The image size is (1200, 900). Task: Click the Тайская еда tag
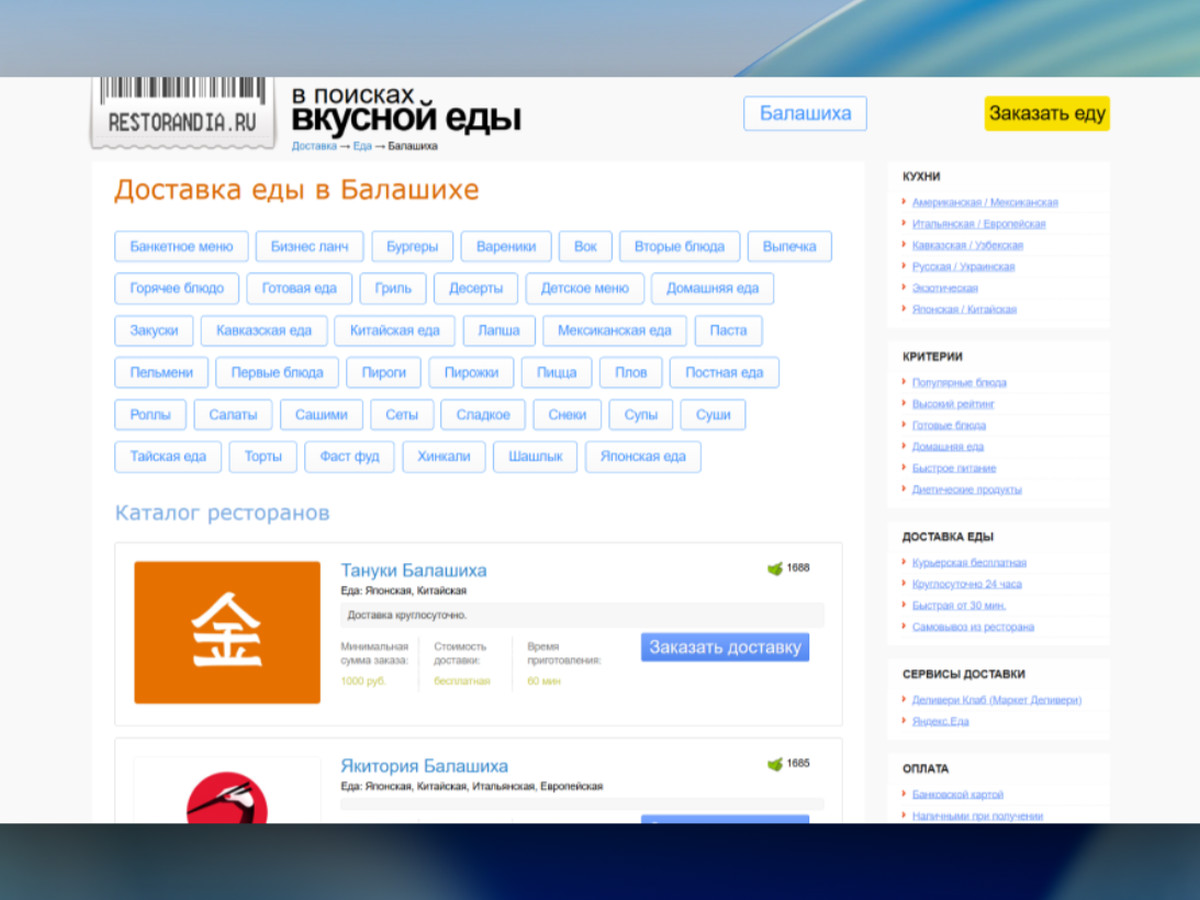(168, 456)
